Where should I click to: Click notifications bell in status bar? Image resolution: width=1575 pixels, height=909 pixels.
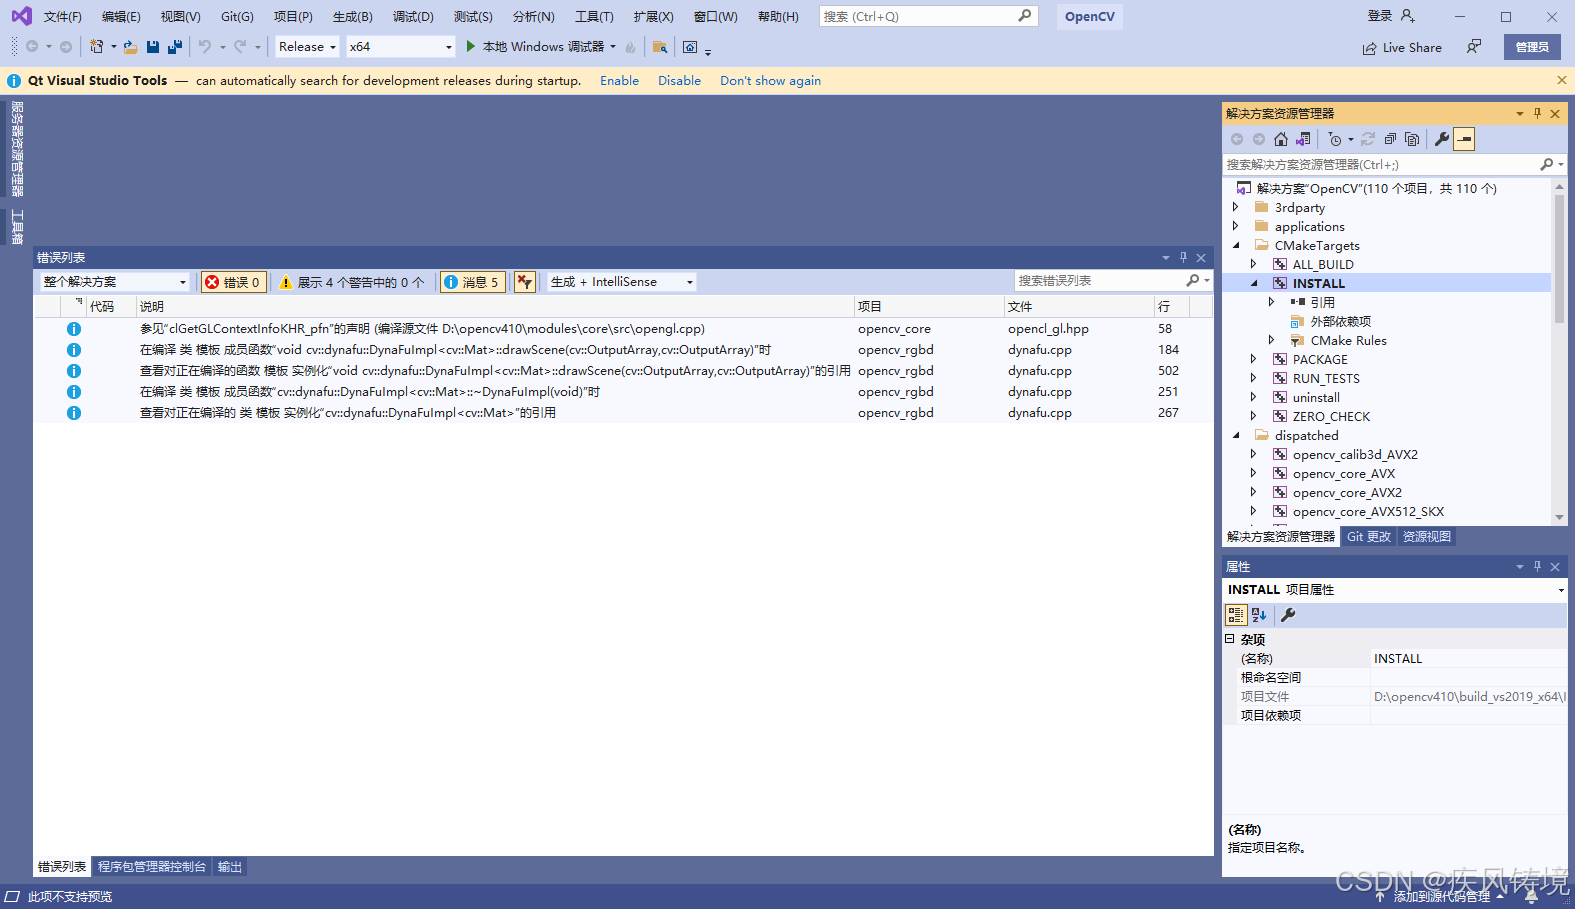[1531, 896]
